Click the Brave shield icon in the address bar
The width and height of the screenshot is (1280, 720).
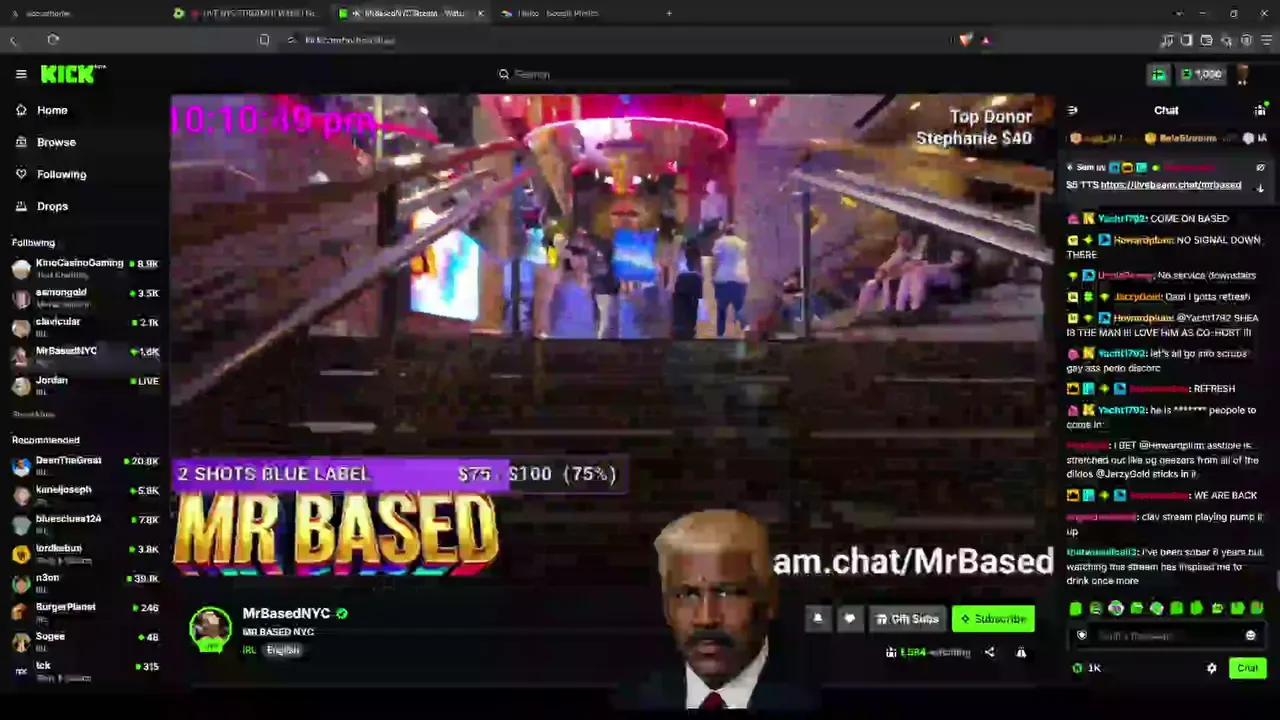coord(965,40)
